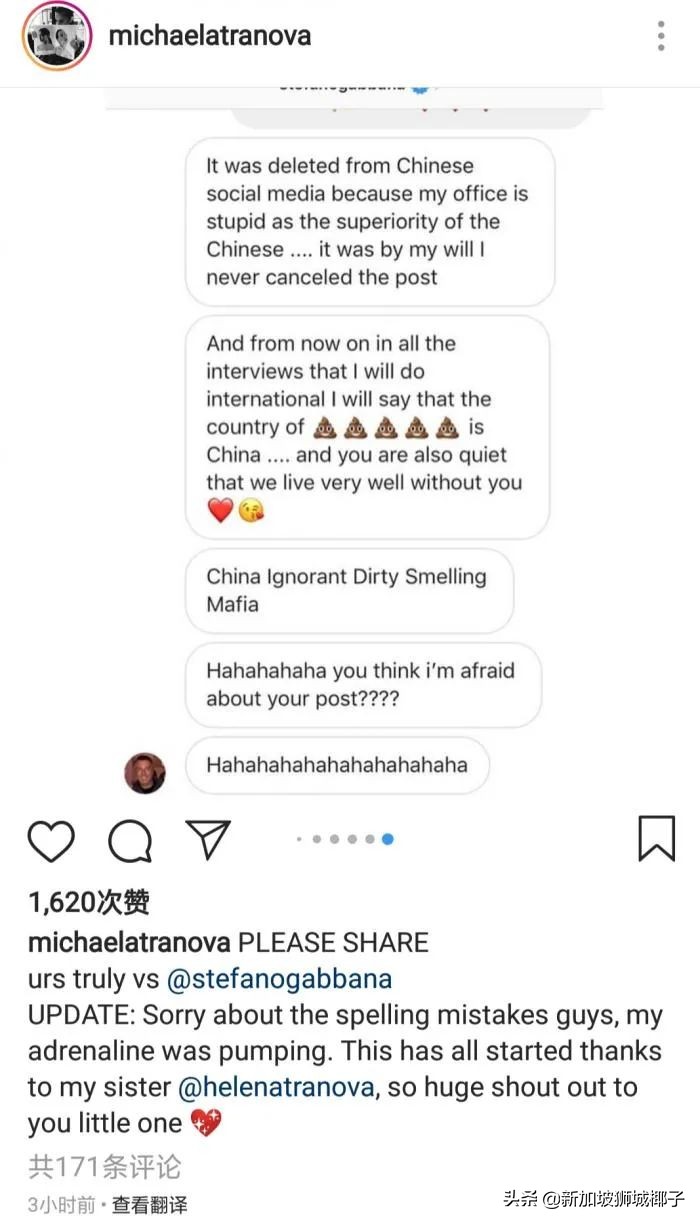
Task: Tap 查看翻译 to see the translation
Action: coord(149,1205)
